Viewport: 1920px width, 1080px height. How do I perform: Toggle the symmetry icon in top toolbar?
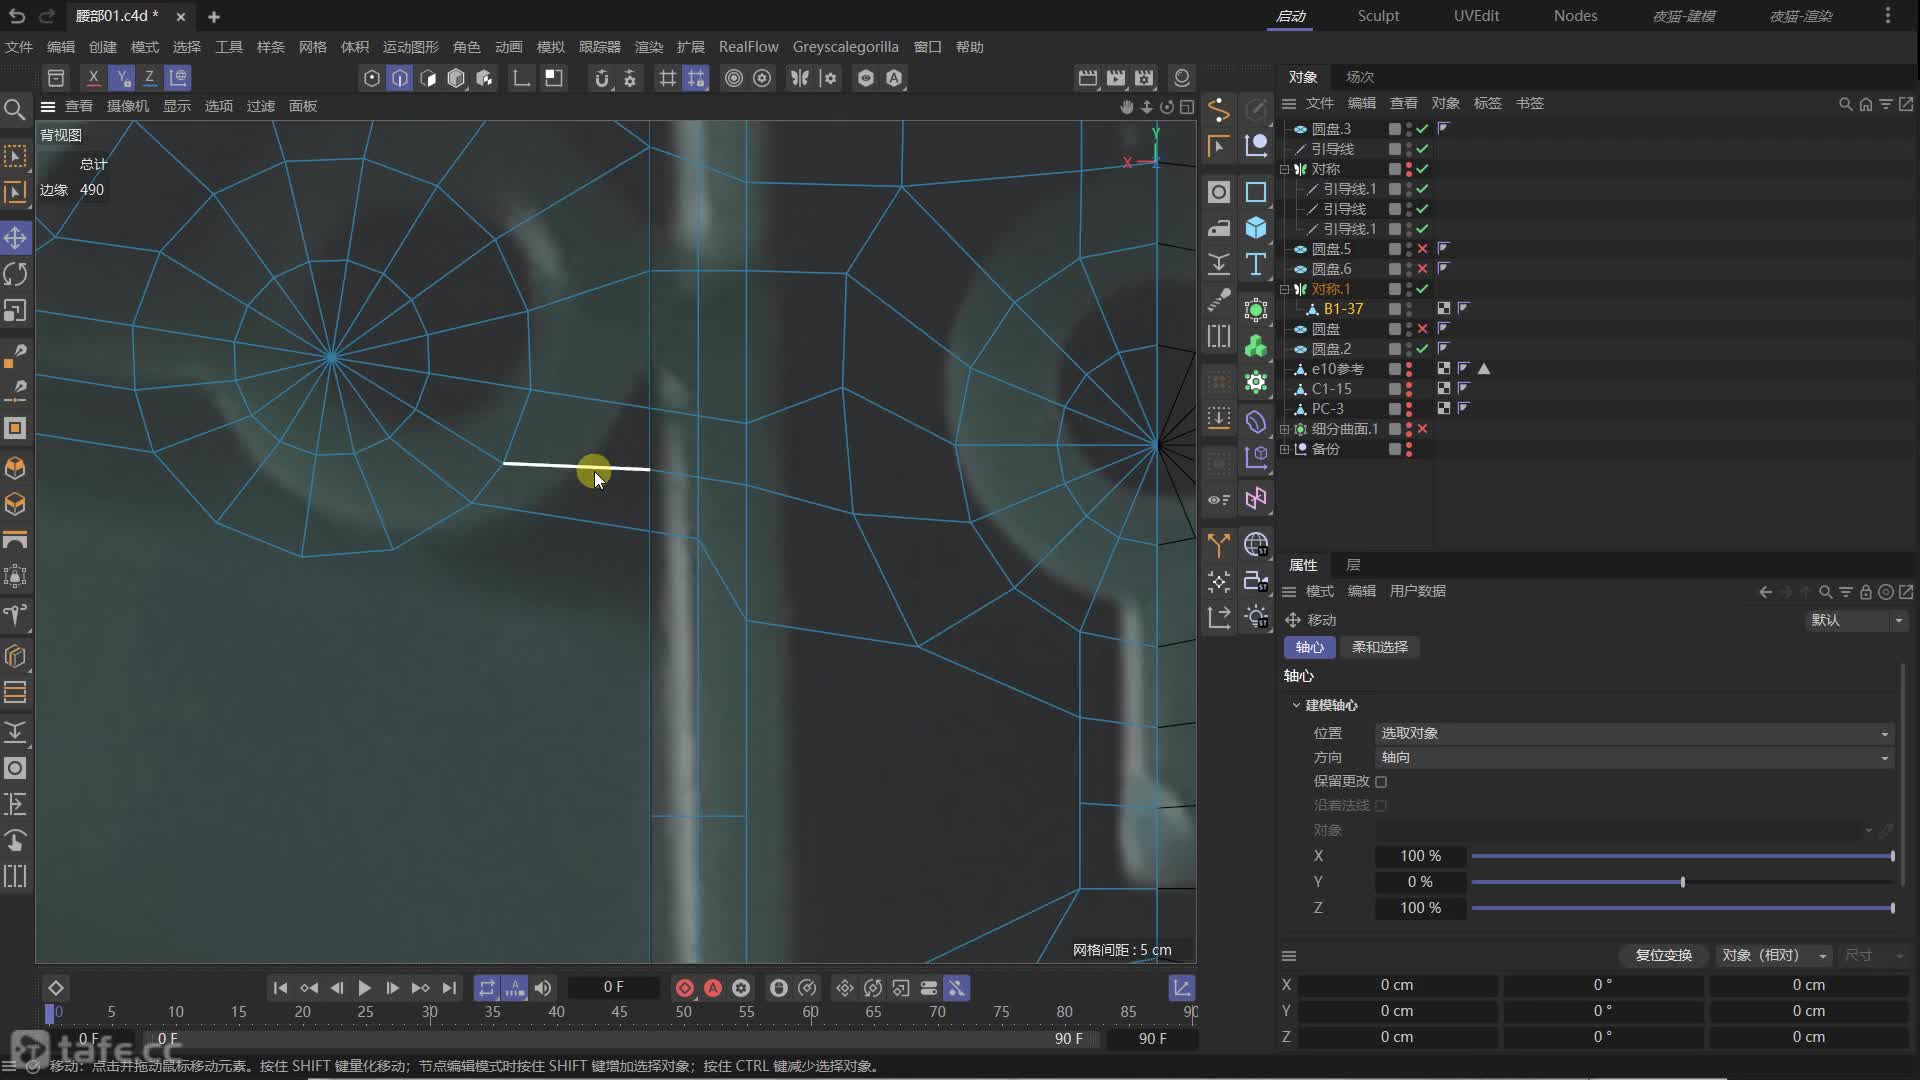tap(800, 78)
